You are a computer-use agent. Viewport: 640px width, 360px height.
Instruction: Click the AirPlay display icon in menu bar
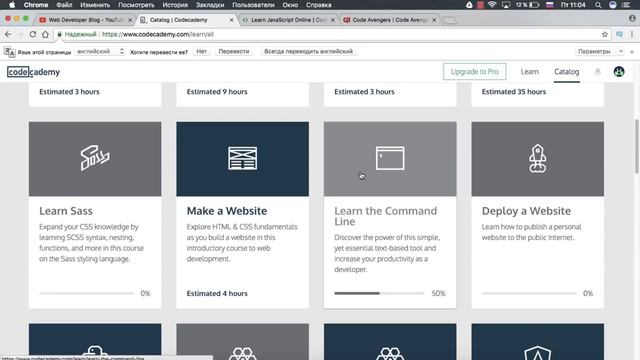506,5
